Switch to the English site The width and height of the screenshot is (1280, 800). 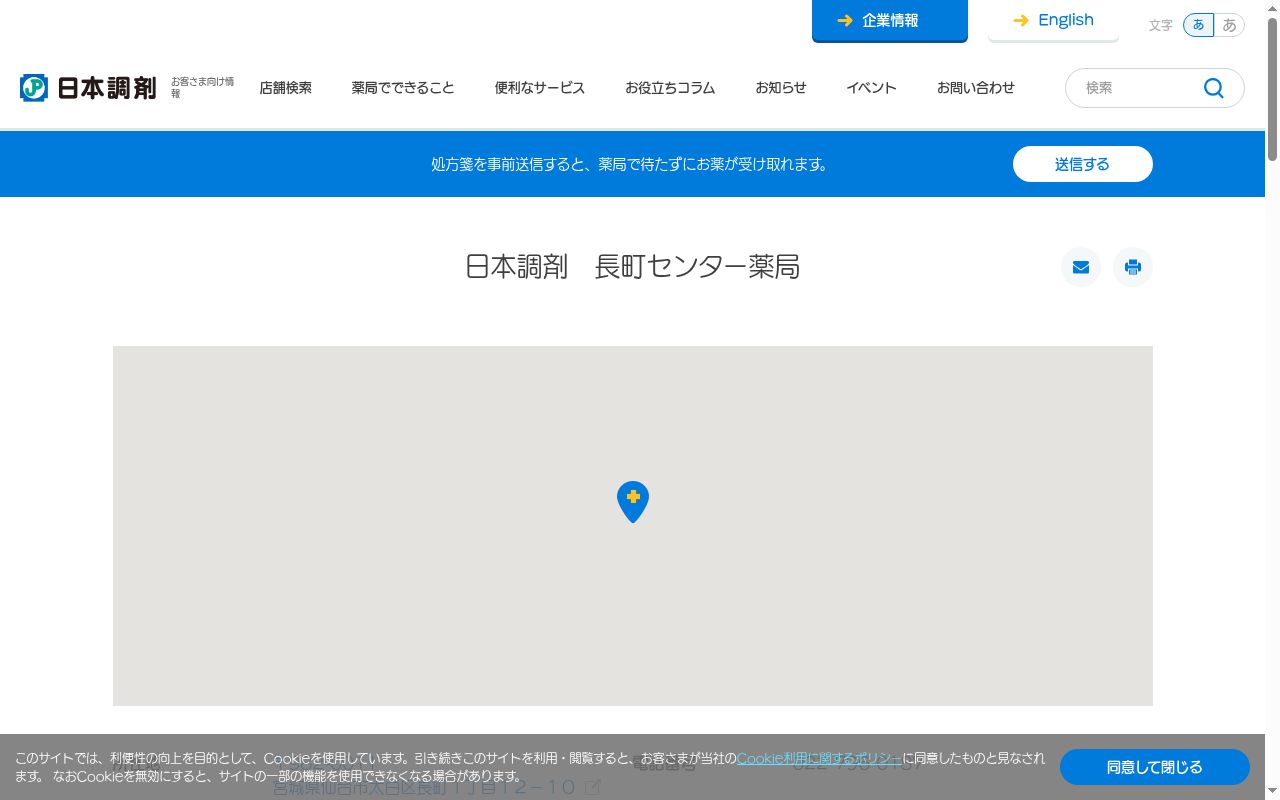coord(1053,21)
